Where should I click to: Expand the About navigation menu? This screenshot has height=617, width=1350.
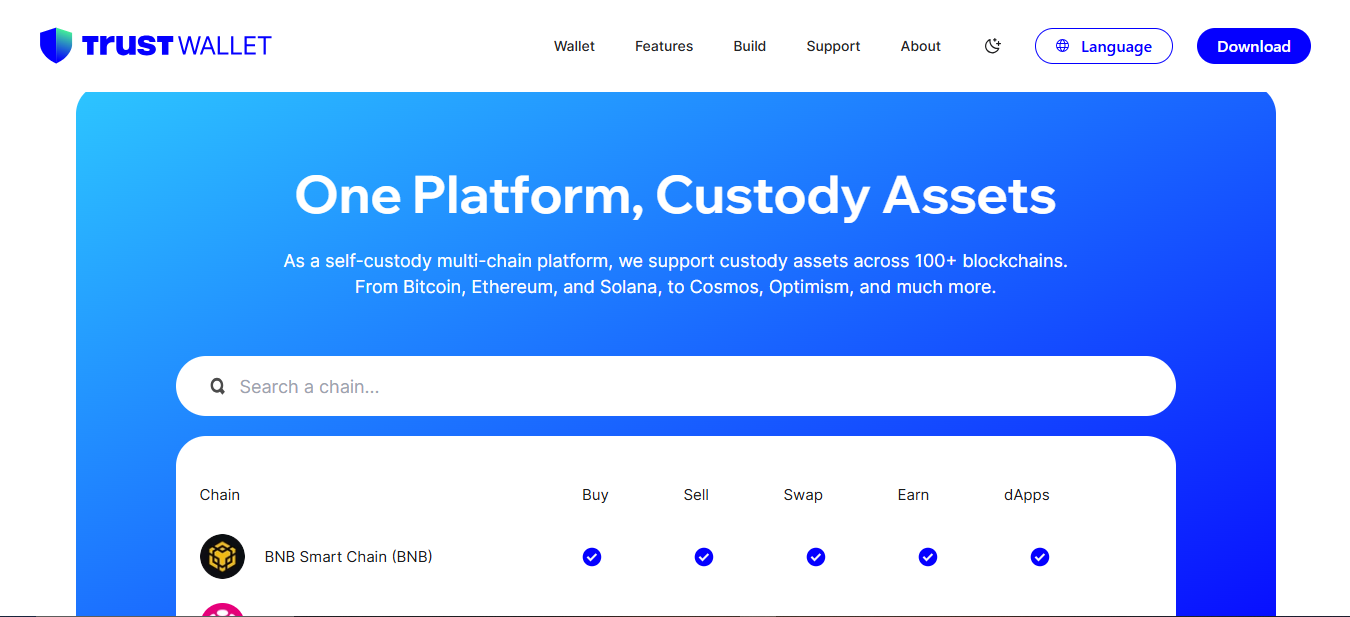[x=920, y=46]
